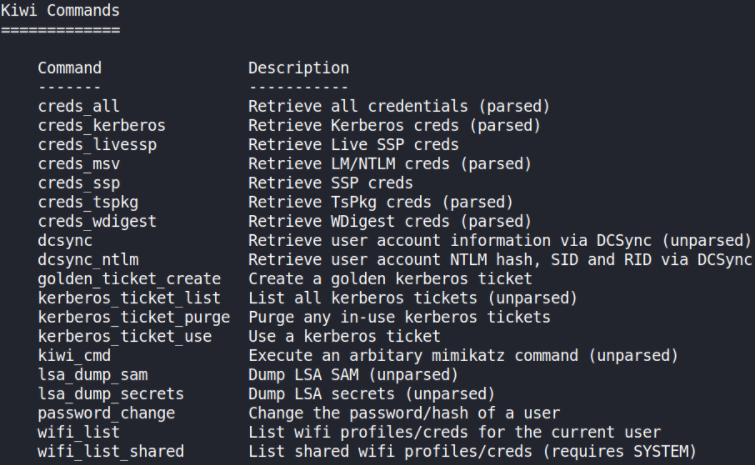This screenshot has width=755, height=465.
Task: Click 'Dump LSA SAM (unparsed)' description text
Action: coord(353,375)
